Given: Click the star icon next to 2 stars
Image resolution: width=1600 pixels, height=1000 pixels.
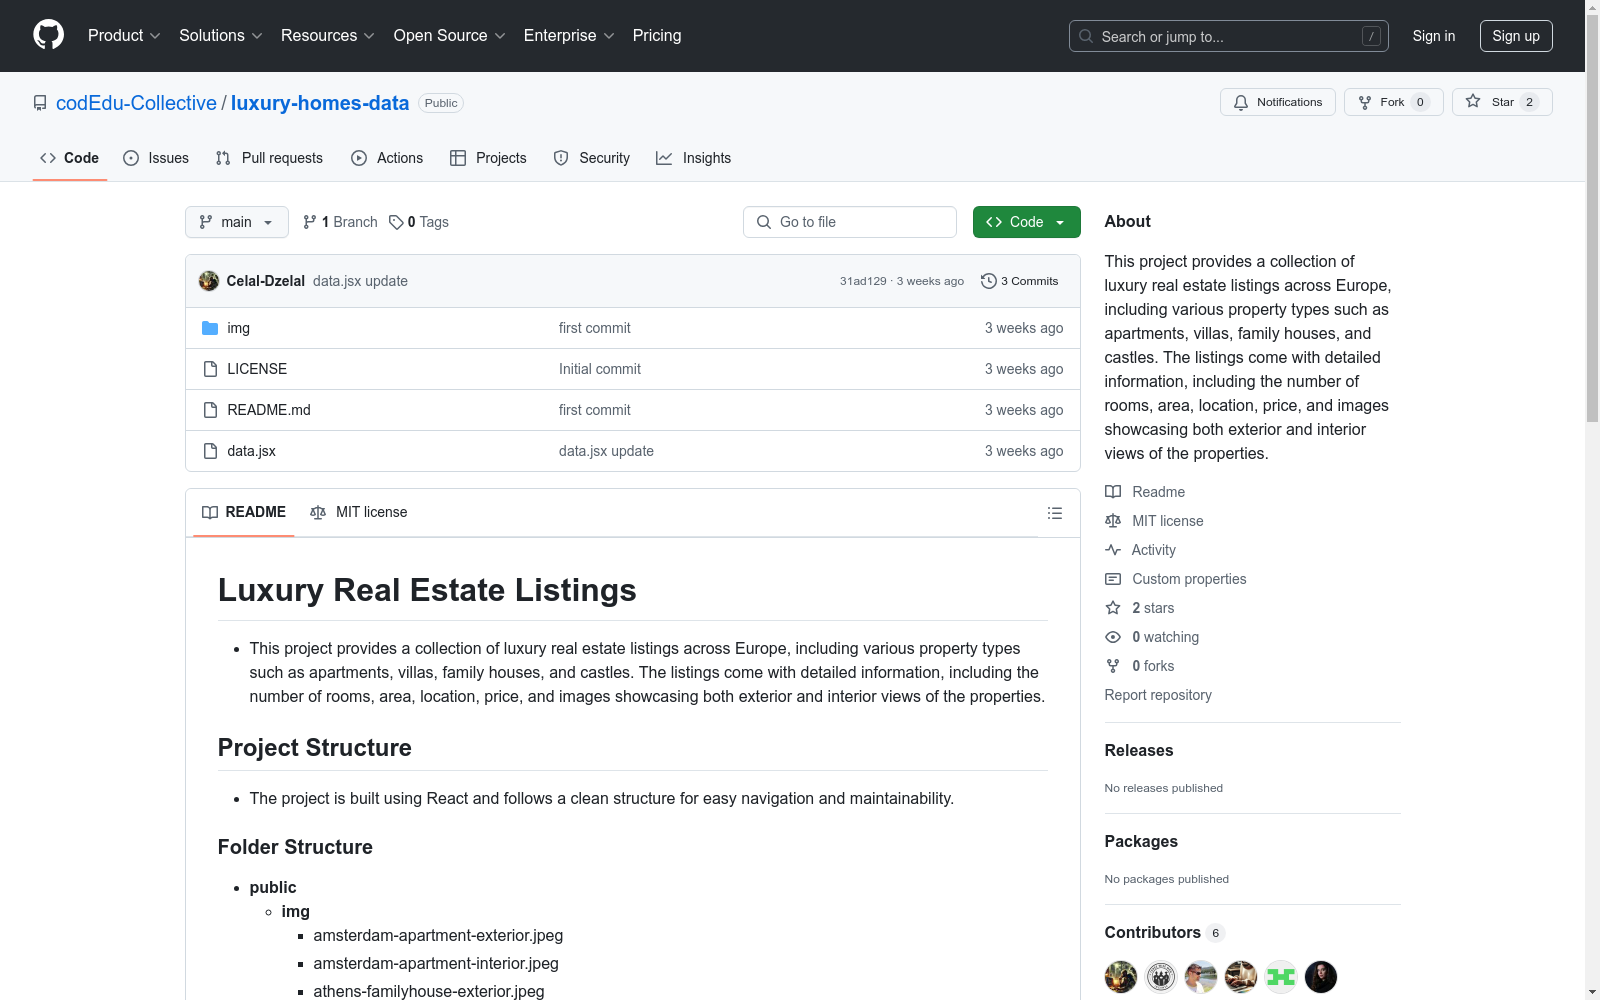Looking at the screenshot, I should pos(1113,608).
